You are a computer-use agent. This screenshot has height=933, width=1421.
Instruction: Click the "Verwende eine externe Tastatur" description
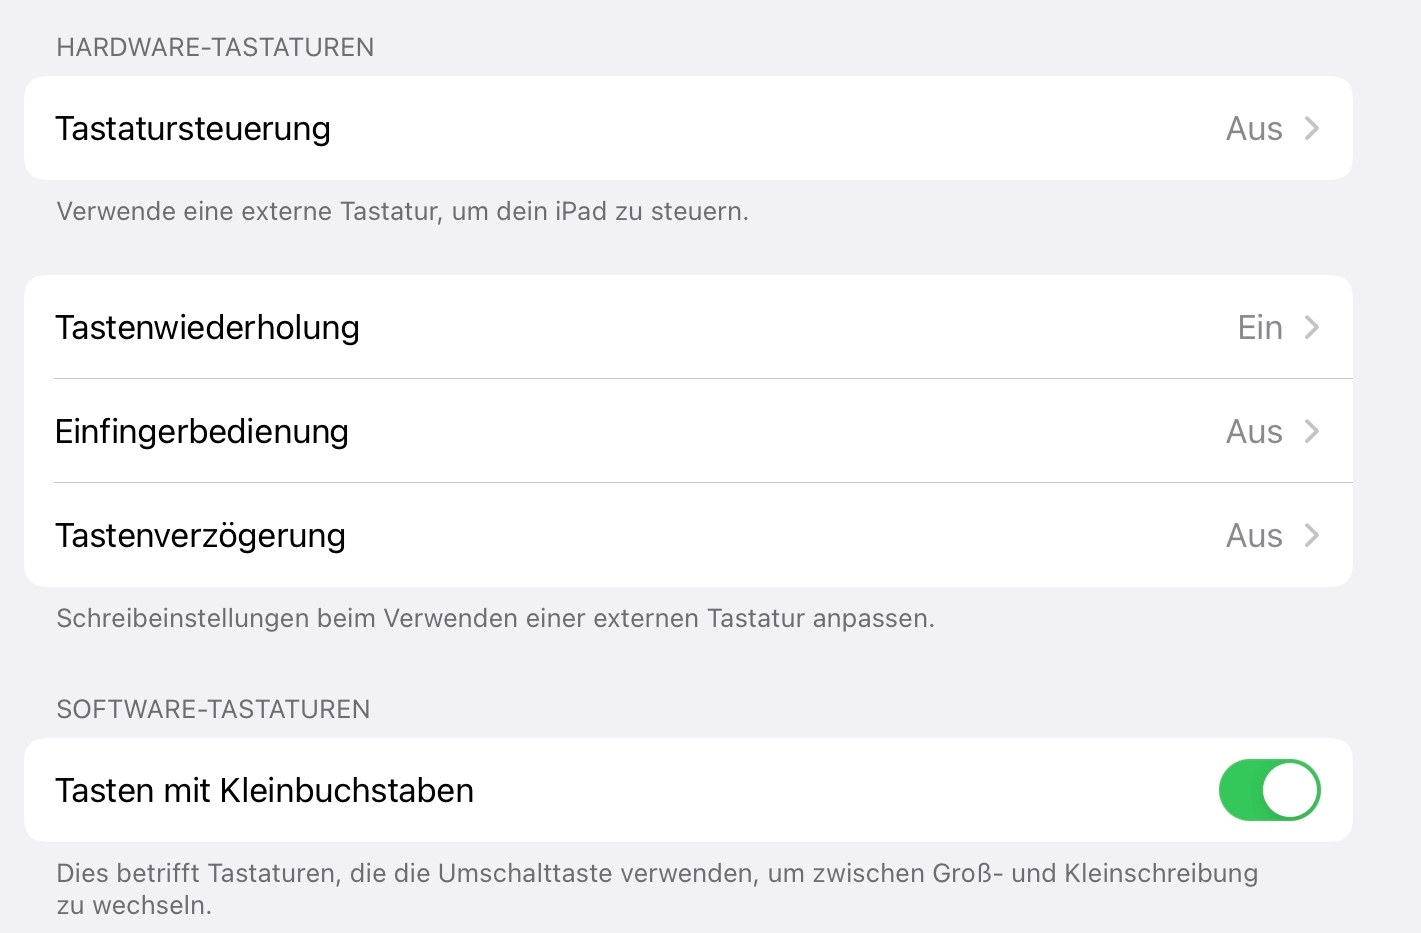(x=402, y=212)
